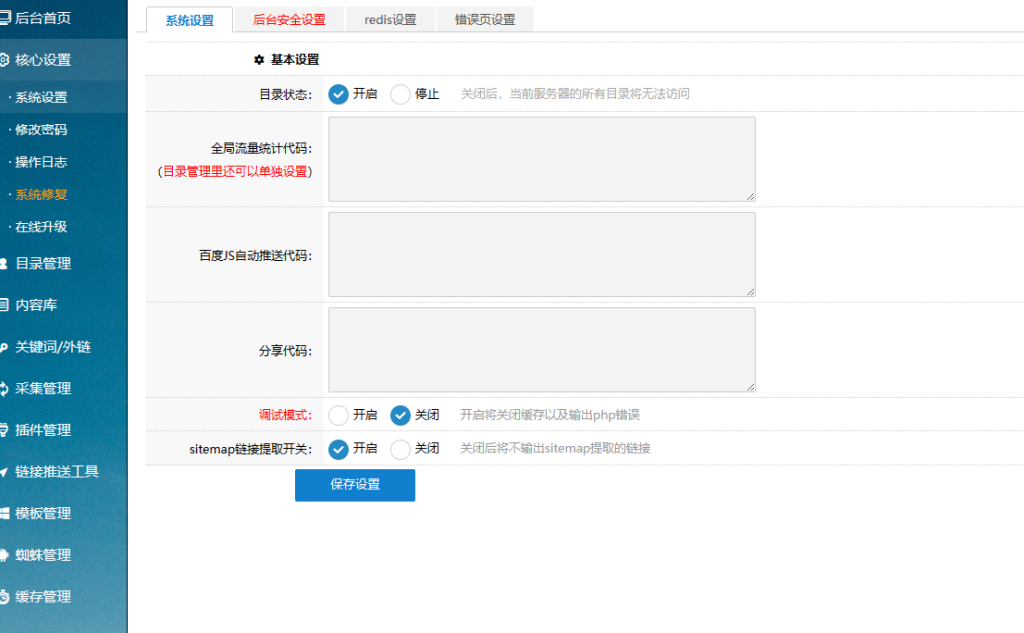The image size is (1024, 633).
Task: Expand the 关键词/外链 sidebar menu
Action: [x=52, y=347]
